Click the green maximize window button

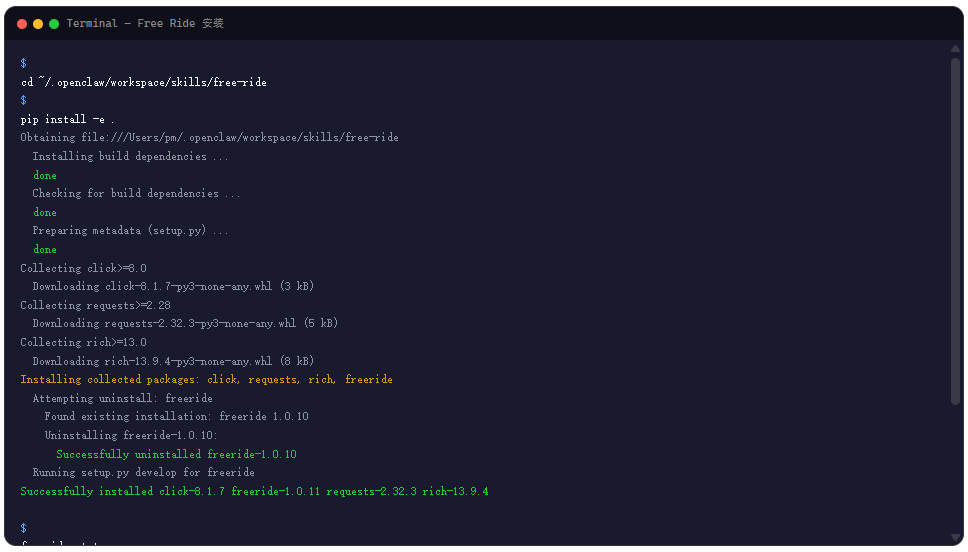click(54, 24)
